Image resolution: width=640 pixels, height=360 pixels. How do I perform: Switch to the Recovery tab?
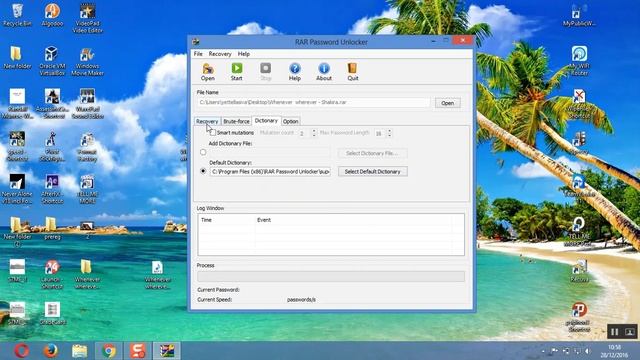207,121
